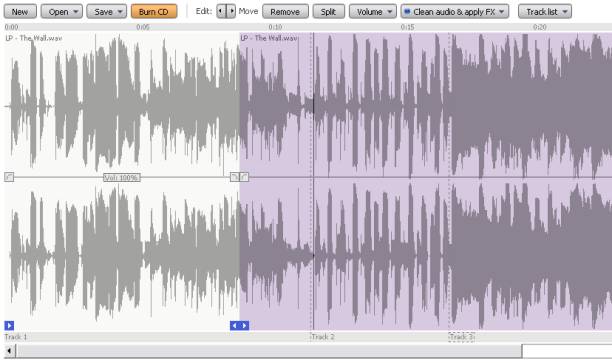Click the 0:05 mark on the time ruler
Viewport: 612px width, 363px height.
pyautogui.click(x=143, y=27)
